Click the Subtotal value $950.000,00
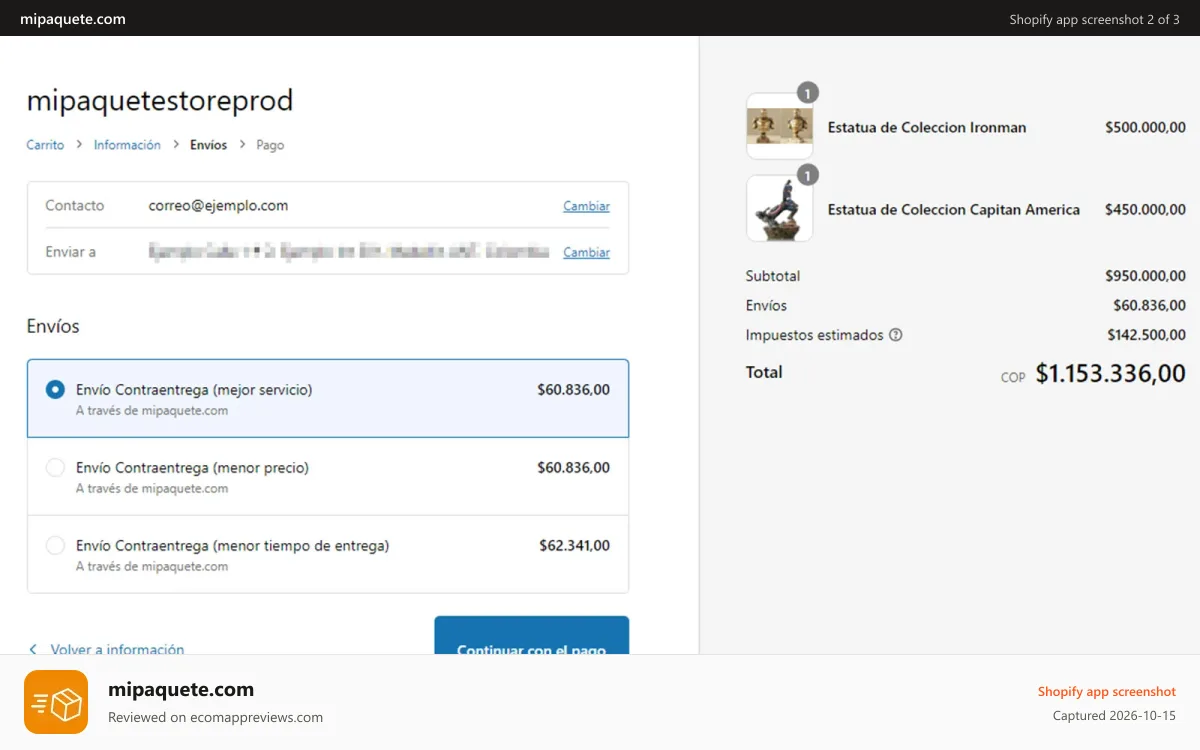1200x750 pixels. click(1145, 275)
